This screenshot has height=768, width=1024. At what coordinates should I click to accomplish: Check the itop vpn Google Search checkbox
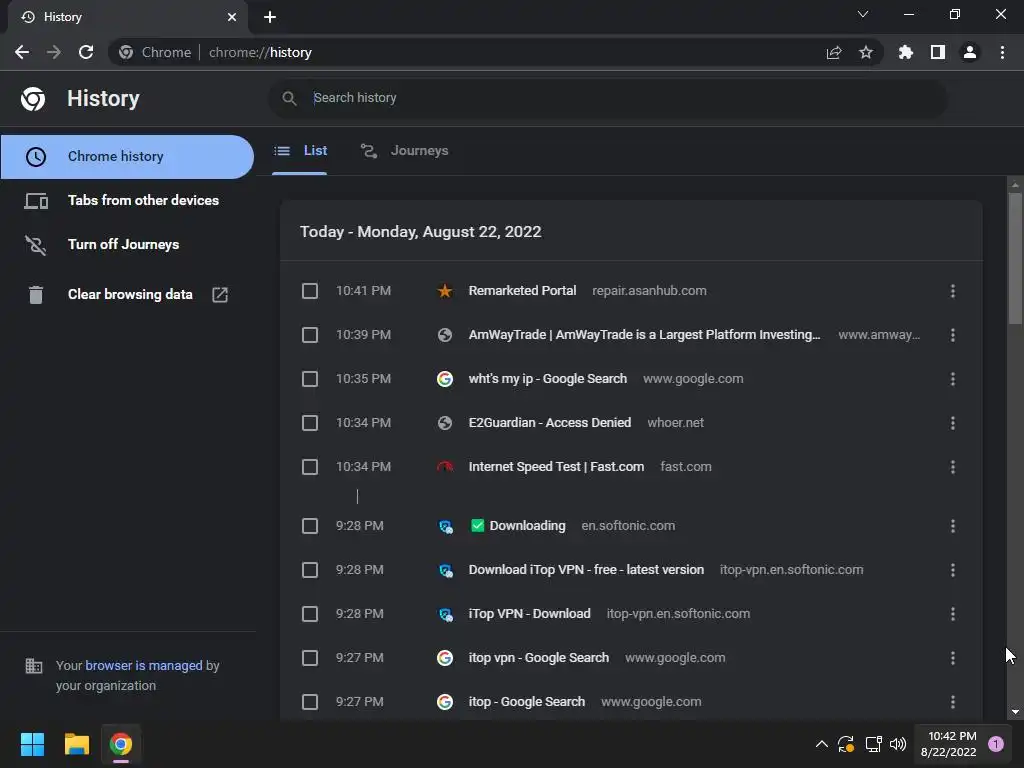click(x=310, y=658)
